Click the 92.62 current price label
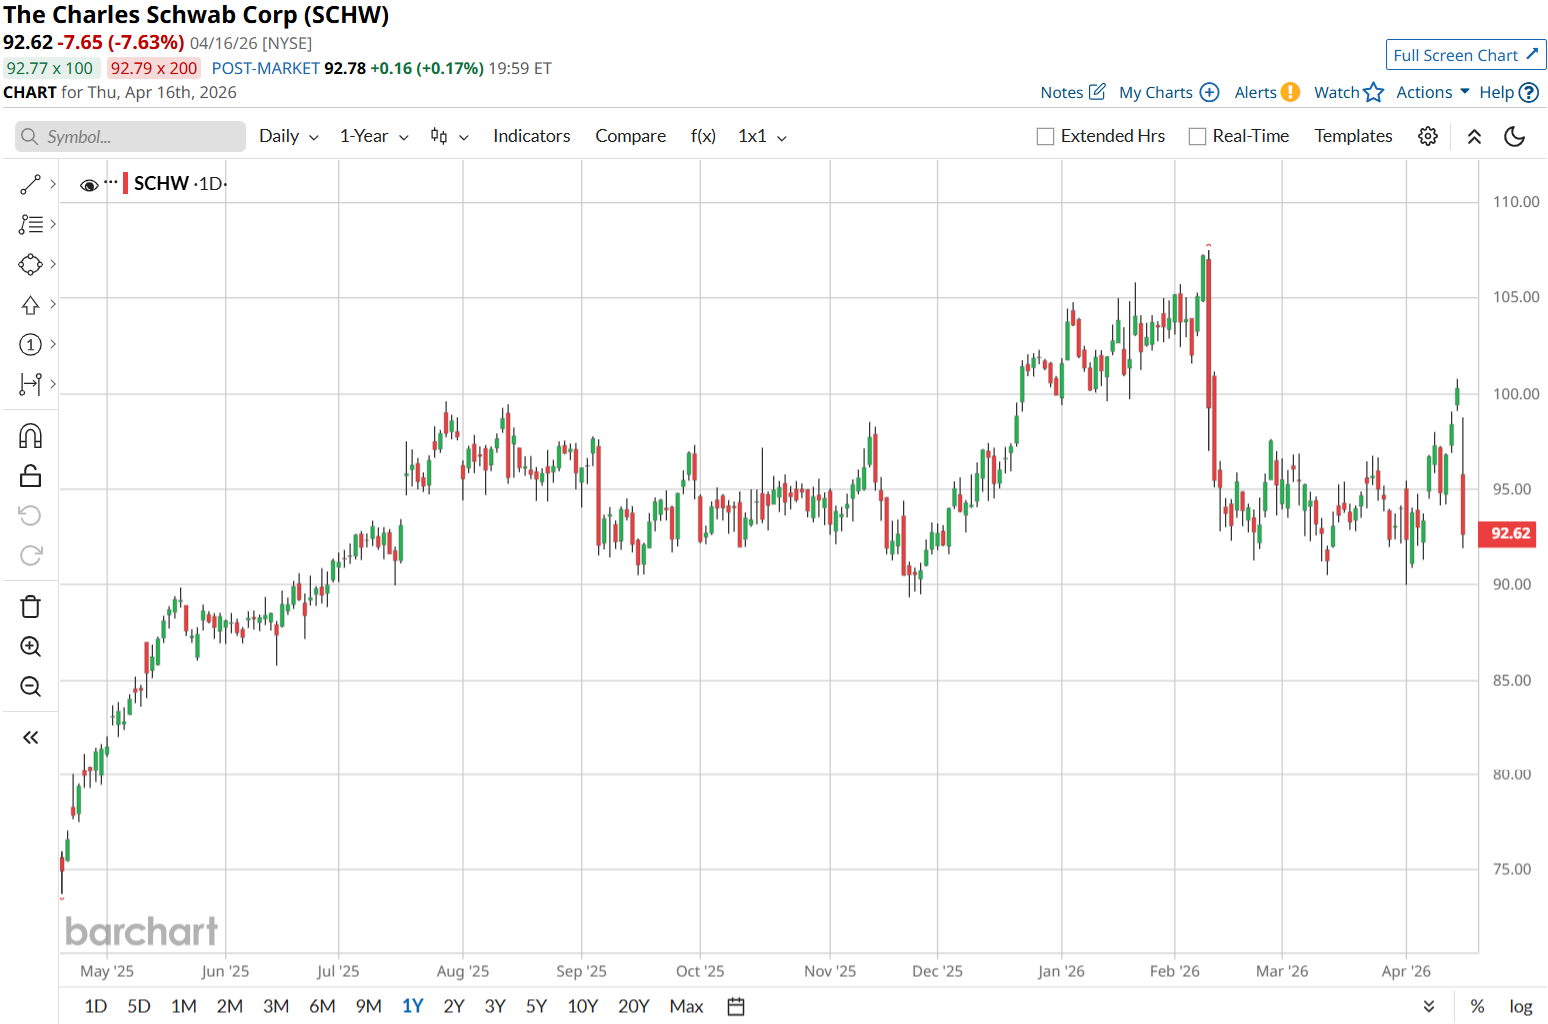 click(x=1507, y=534)
